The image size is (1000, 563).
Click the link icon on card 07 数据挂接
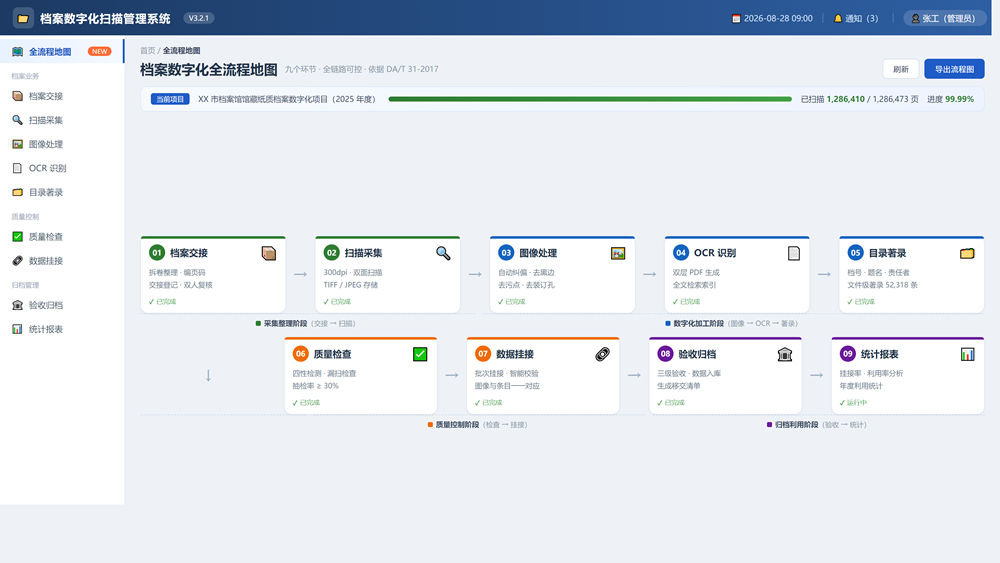(x=602, y=355)
